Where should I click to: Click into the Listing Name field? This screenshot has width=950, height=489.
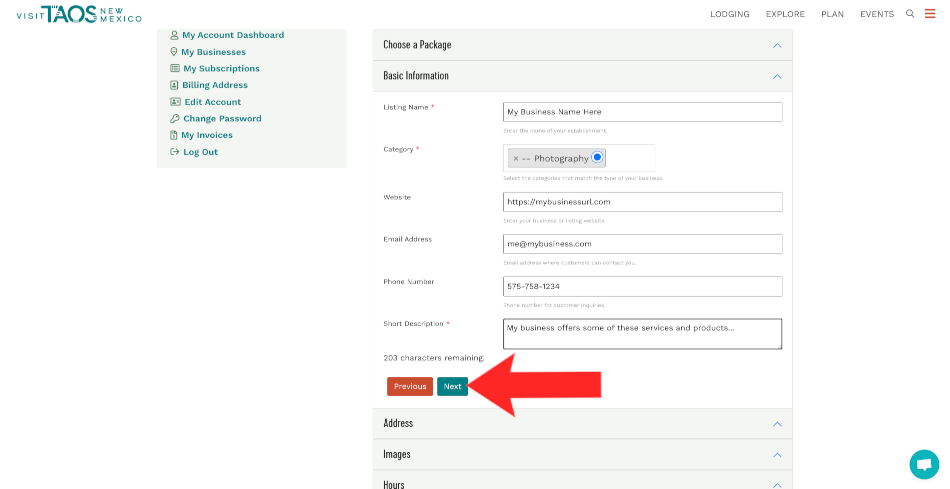point(642,112)
